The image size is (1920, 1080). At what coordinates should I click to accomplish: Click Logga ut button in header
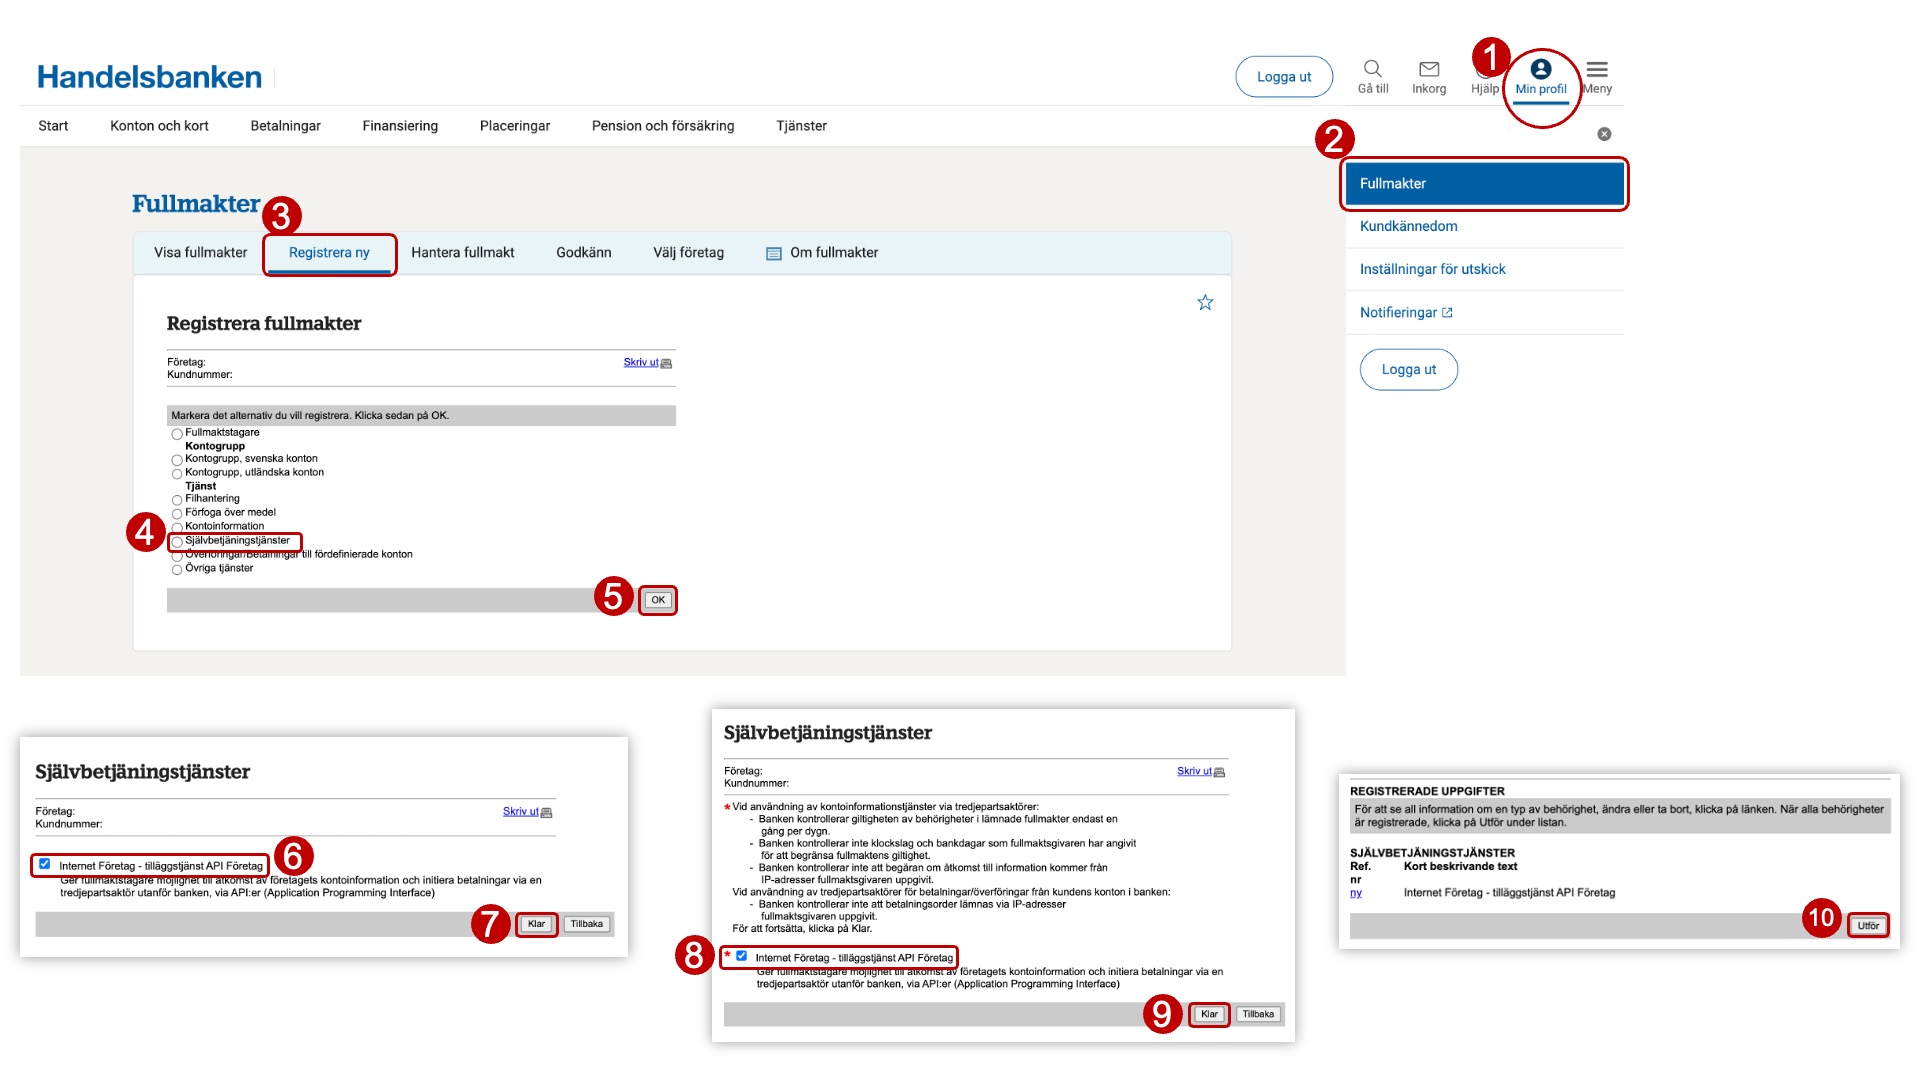click(1284, 77)
